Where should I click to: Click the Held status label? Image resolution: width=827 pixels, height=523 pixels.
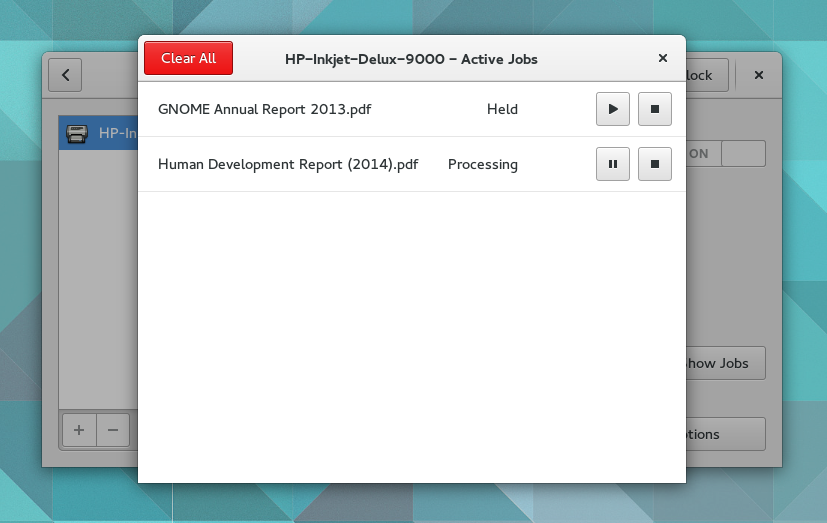point(502,109)
